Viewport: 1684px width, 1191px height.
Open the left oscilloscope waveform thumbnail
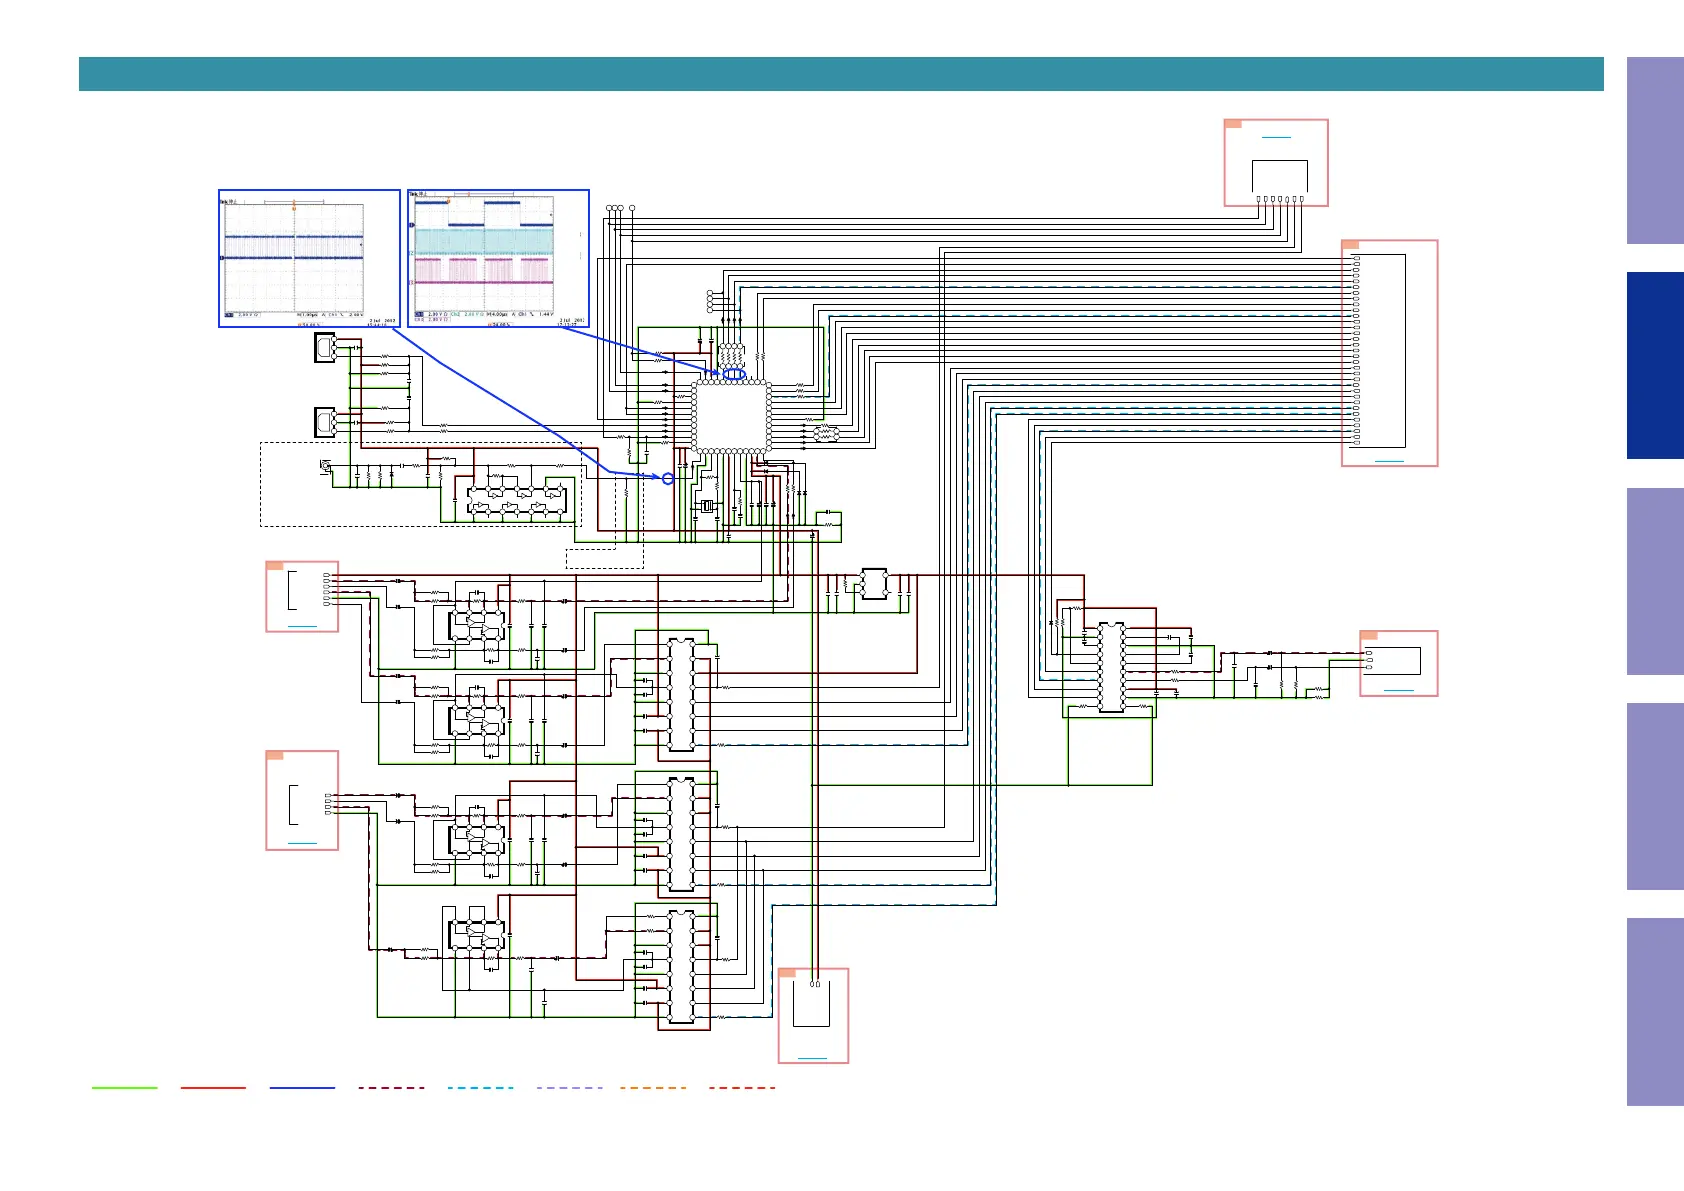coord(309,258)
